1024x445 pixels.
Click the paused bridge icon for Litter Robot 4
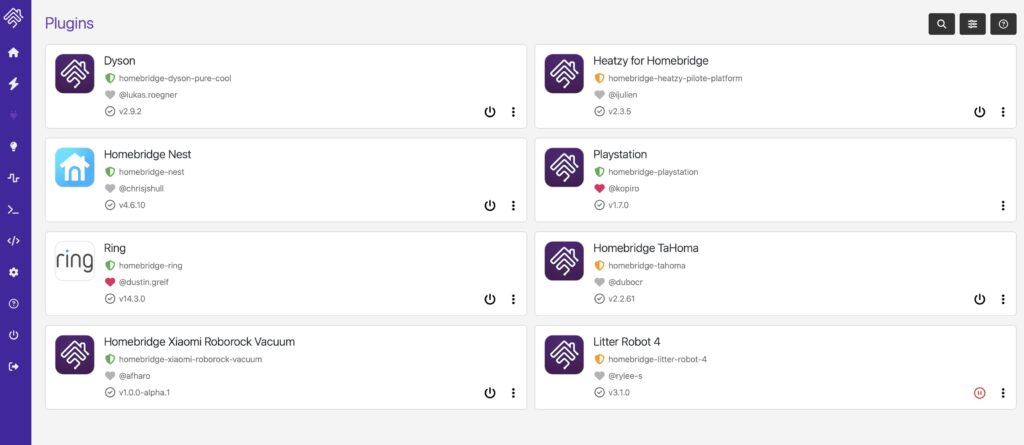click(979, 393)
